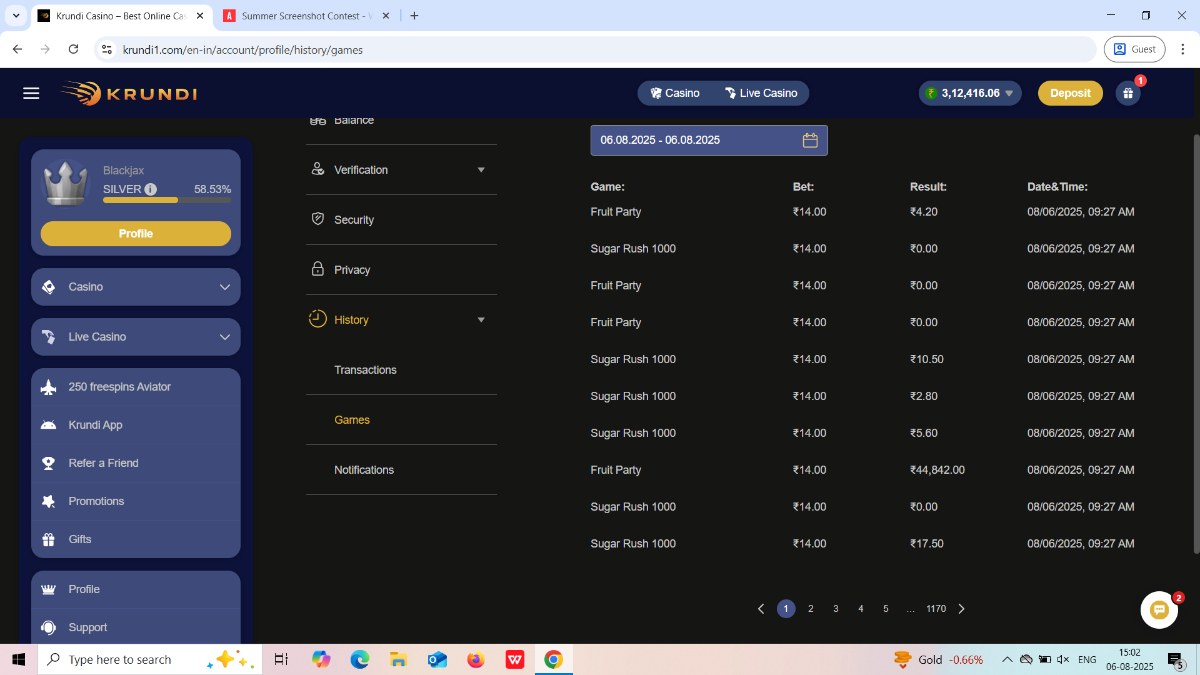This screenshot has width=1200, height=675.
Task: Click the headset icon beside Support
Action: click(48, 627)
